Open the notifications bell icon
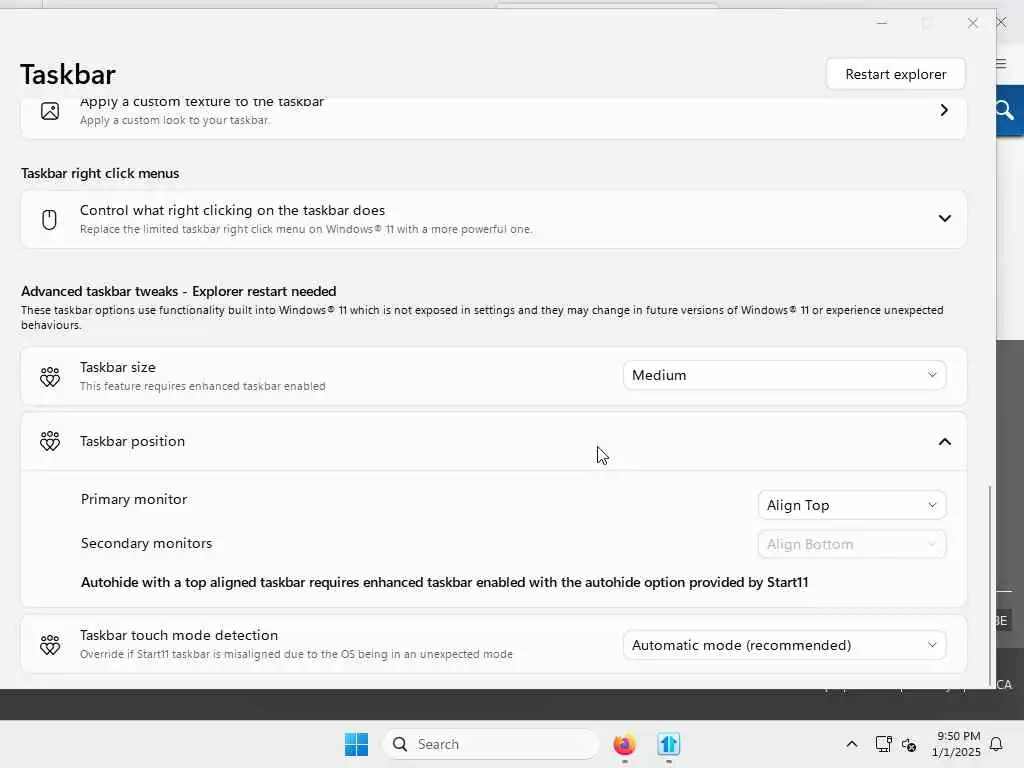 (997, 744)
